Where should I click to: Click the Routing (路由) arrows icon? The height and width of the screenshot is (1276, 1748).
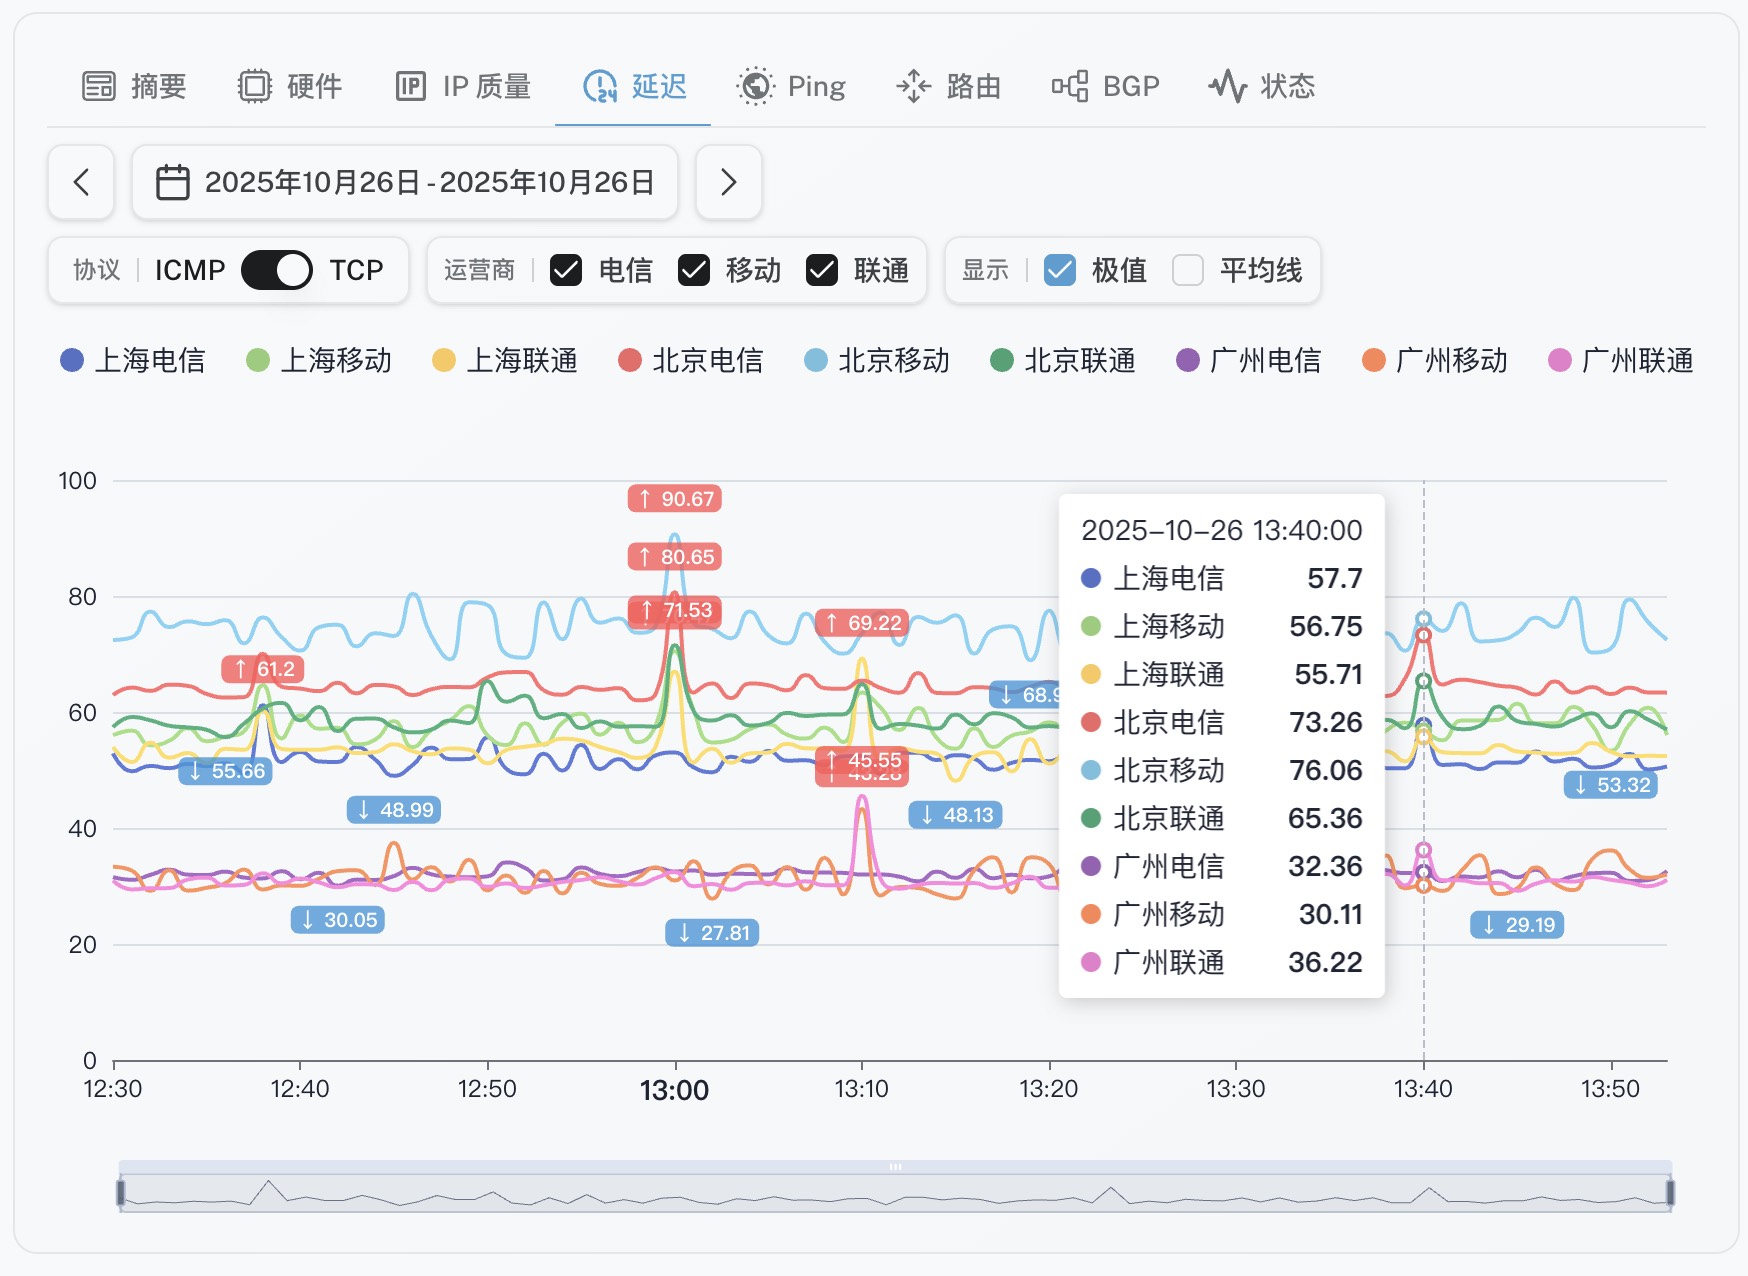pyautogui.click(x=913, y=87)
